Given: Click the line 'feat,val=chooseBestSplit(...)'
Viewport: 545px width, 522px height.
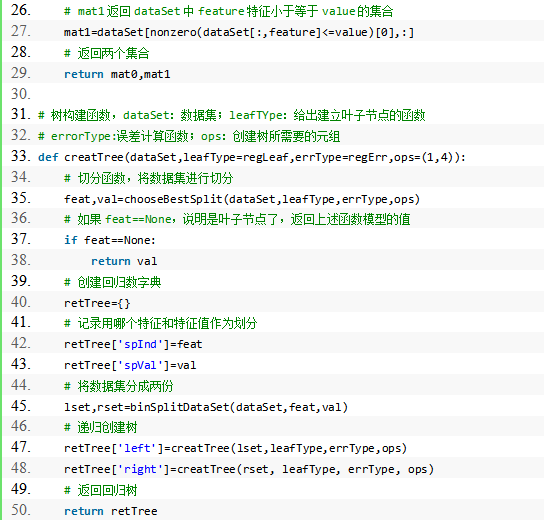Looking at the screenshot, I should [x=242, y=199].
